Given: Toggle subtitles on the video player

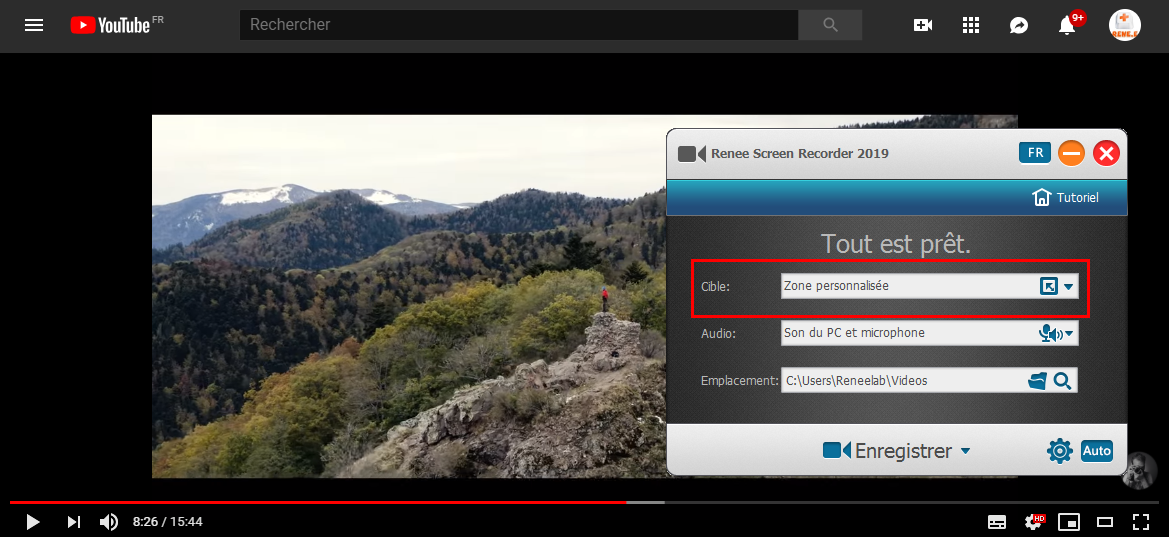Looking at the screenshot, I should (997, 521).
